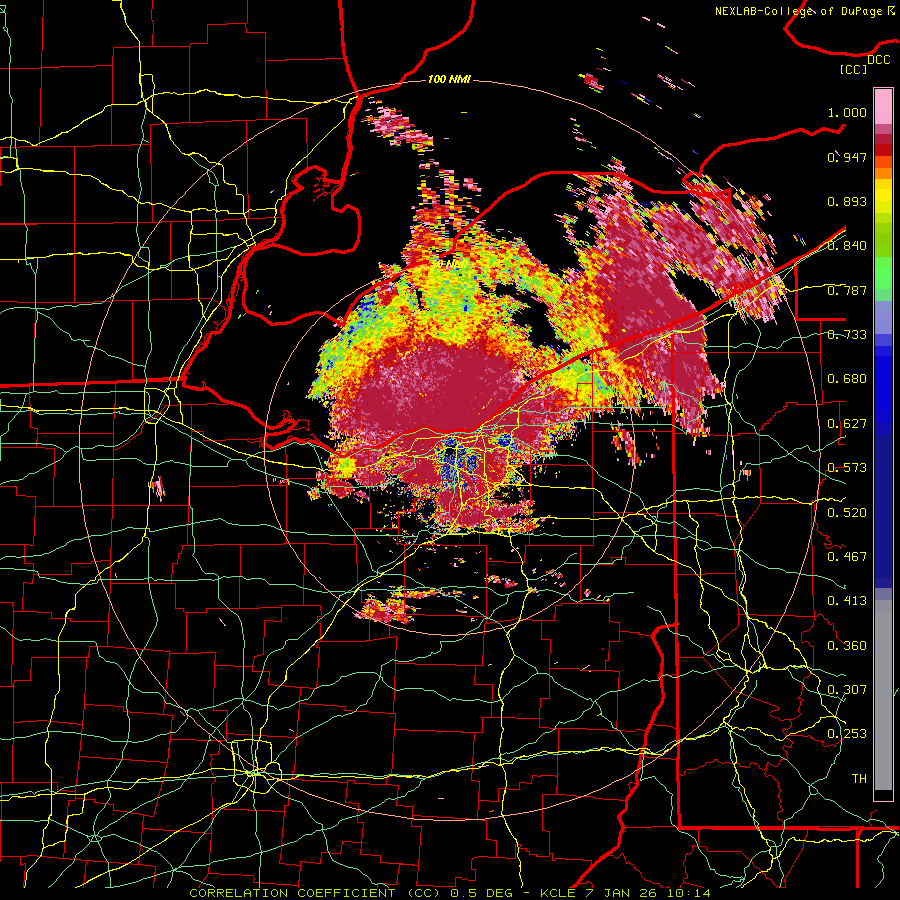Select the 0.307 scale label

847,689
